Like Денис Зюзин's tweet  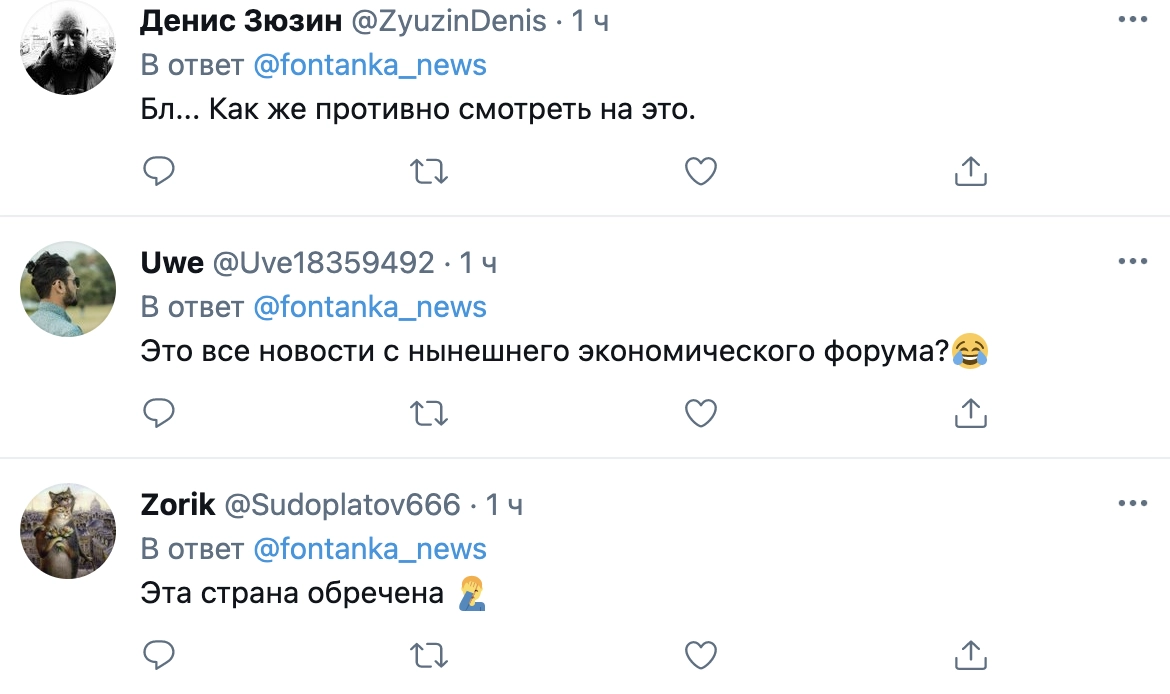pos(701,171)
